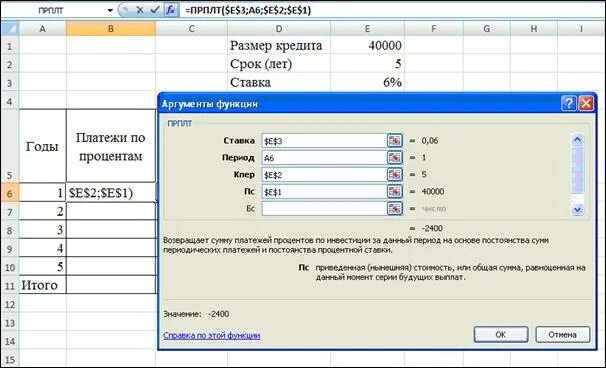606x368 pixels.
Task: Select row 6 header
Action: 10,193
